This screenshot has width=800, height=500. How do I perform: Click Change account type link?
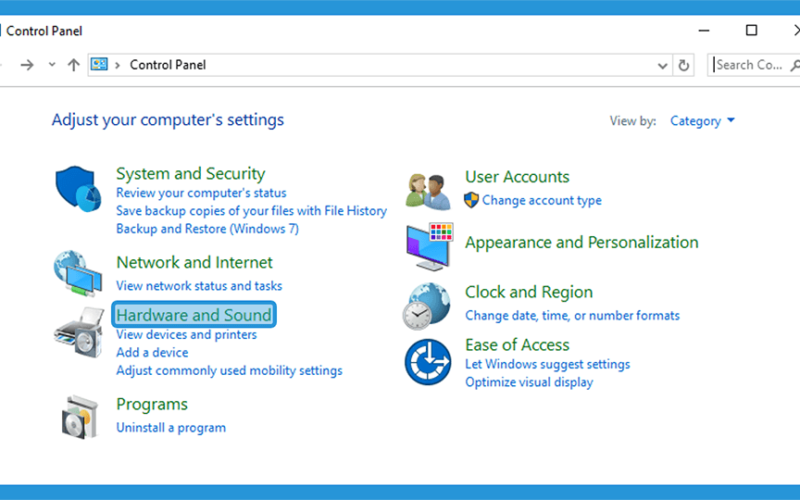(541, 201)
